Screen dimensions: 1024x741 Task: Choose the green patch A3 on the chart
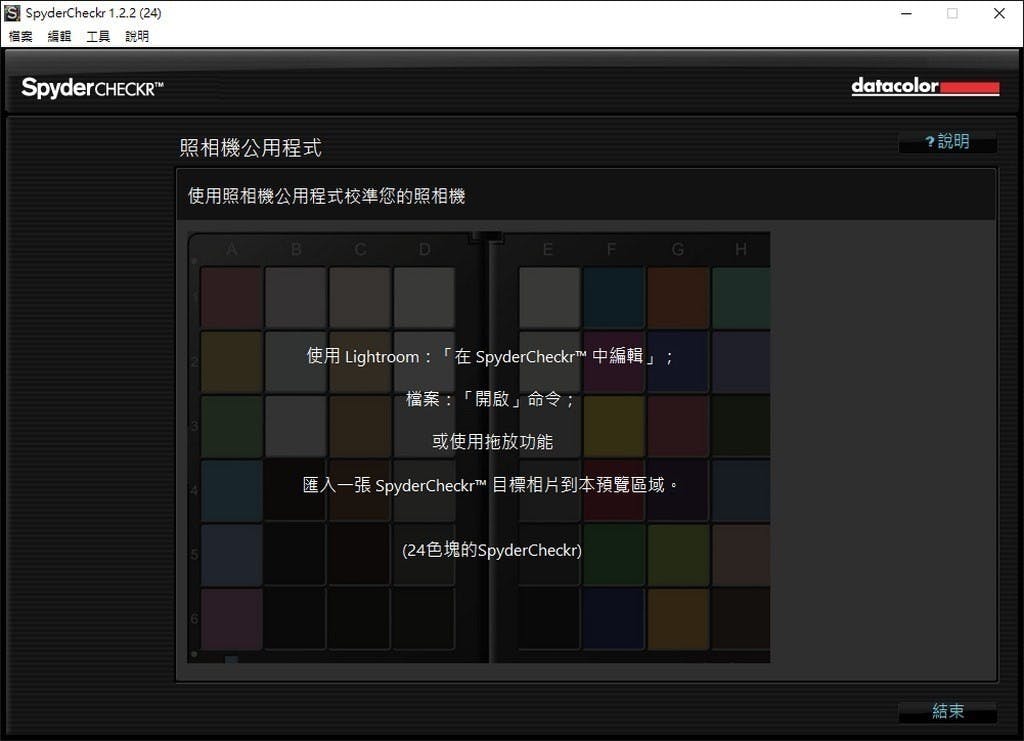tap(231, 425)
